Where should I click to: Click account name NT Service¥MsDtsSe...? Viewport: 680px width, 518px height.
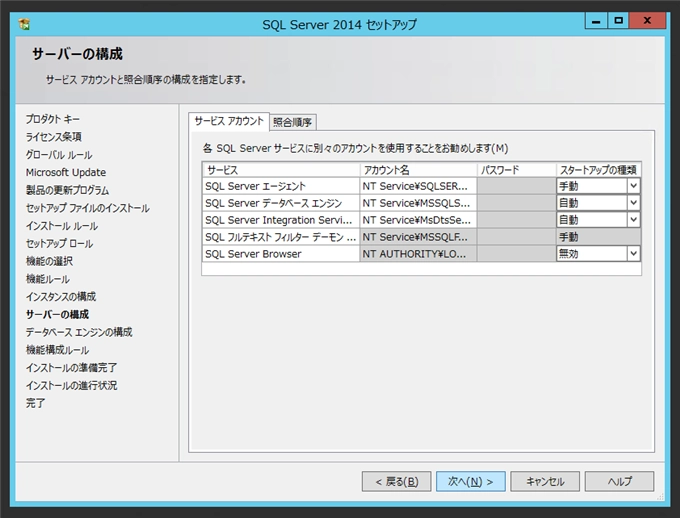(x=418, y=220)
